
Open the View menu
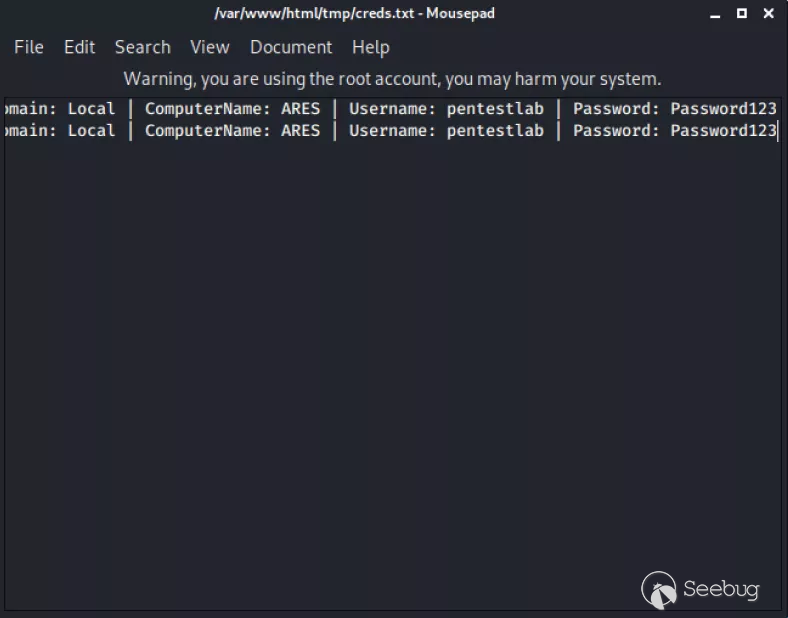pos(210,47)
